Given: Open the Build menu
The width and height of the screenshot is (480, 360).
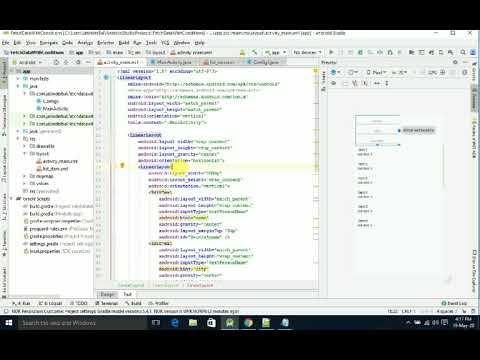Looking at the screenshot, I should [124, 43].
